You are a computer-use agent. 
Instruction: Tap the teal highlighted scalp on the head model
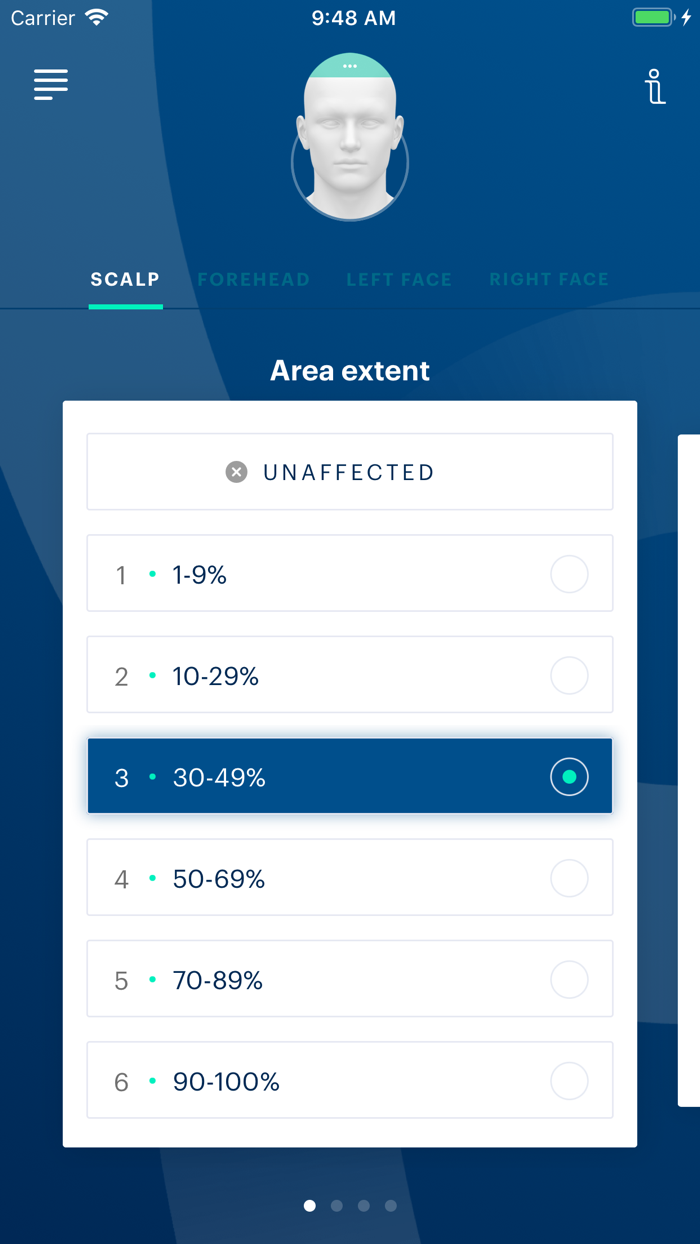(x=350, y=68)
